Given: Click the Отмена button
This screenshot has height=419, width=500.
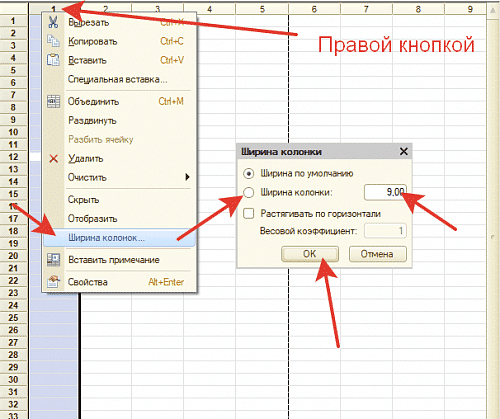Looking at the screenshot, I should tap(378, 254).
